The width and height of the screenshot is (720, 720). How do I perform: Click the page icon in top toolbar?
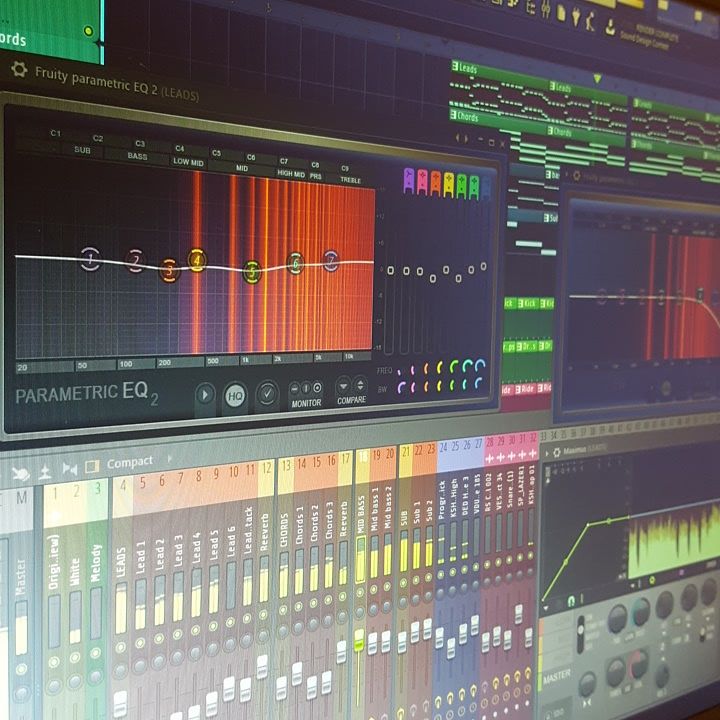[x=561, y=13]
